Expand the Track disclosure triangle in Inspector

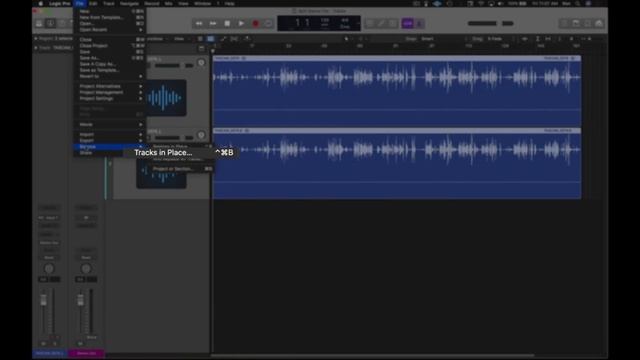click(36, 48)
